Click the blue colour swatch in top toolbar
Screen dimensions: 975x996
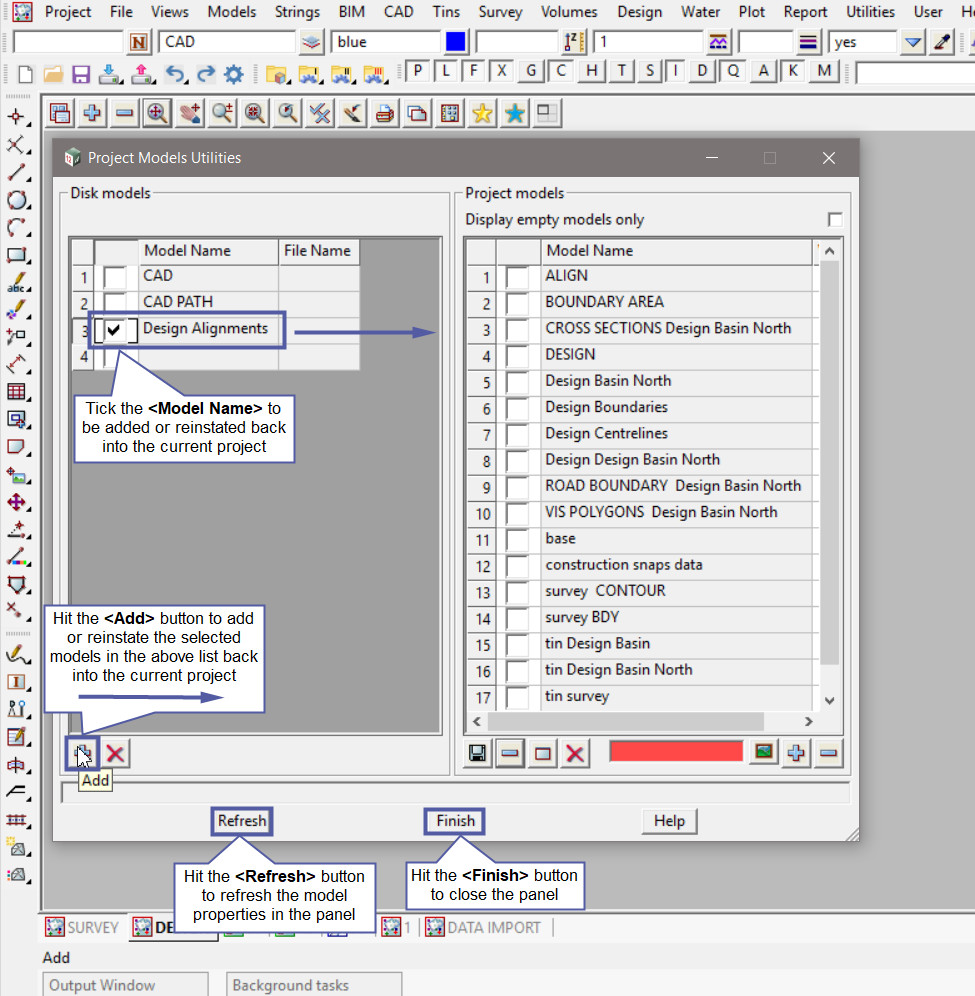456,42
